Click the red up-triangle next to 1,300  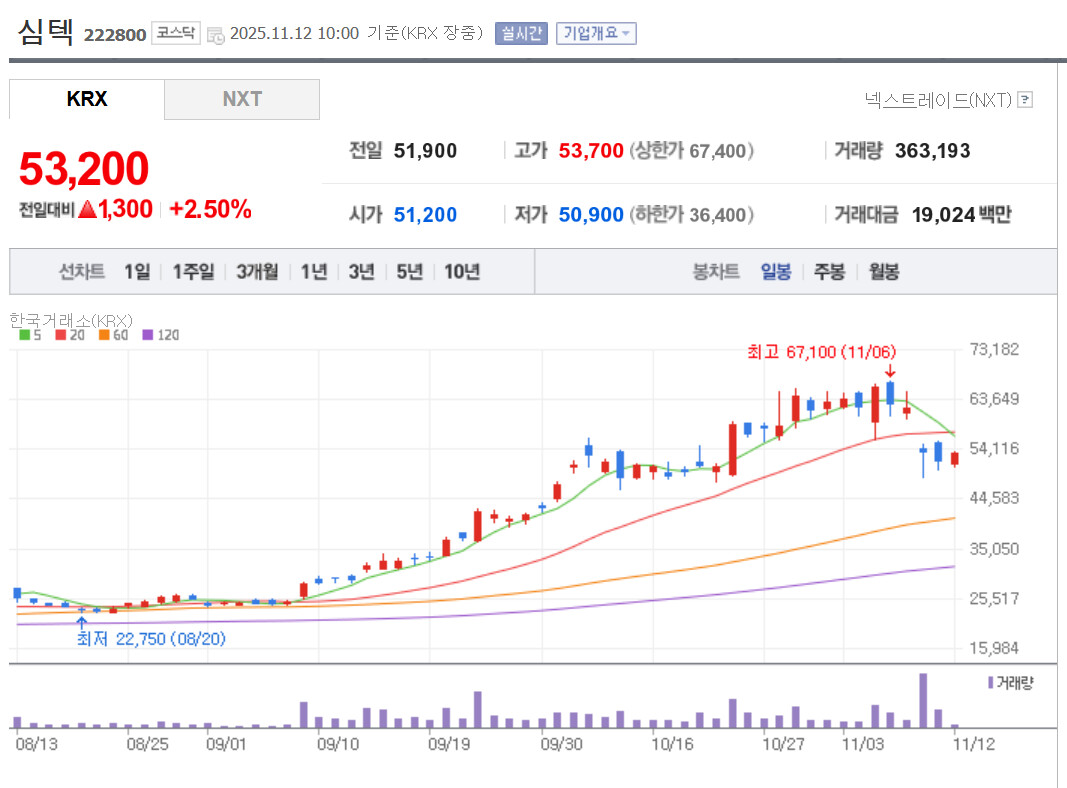[x=87, y=210]
